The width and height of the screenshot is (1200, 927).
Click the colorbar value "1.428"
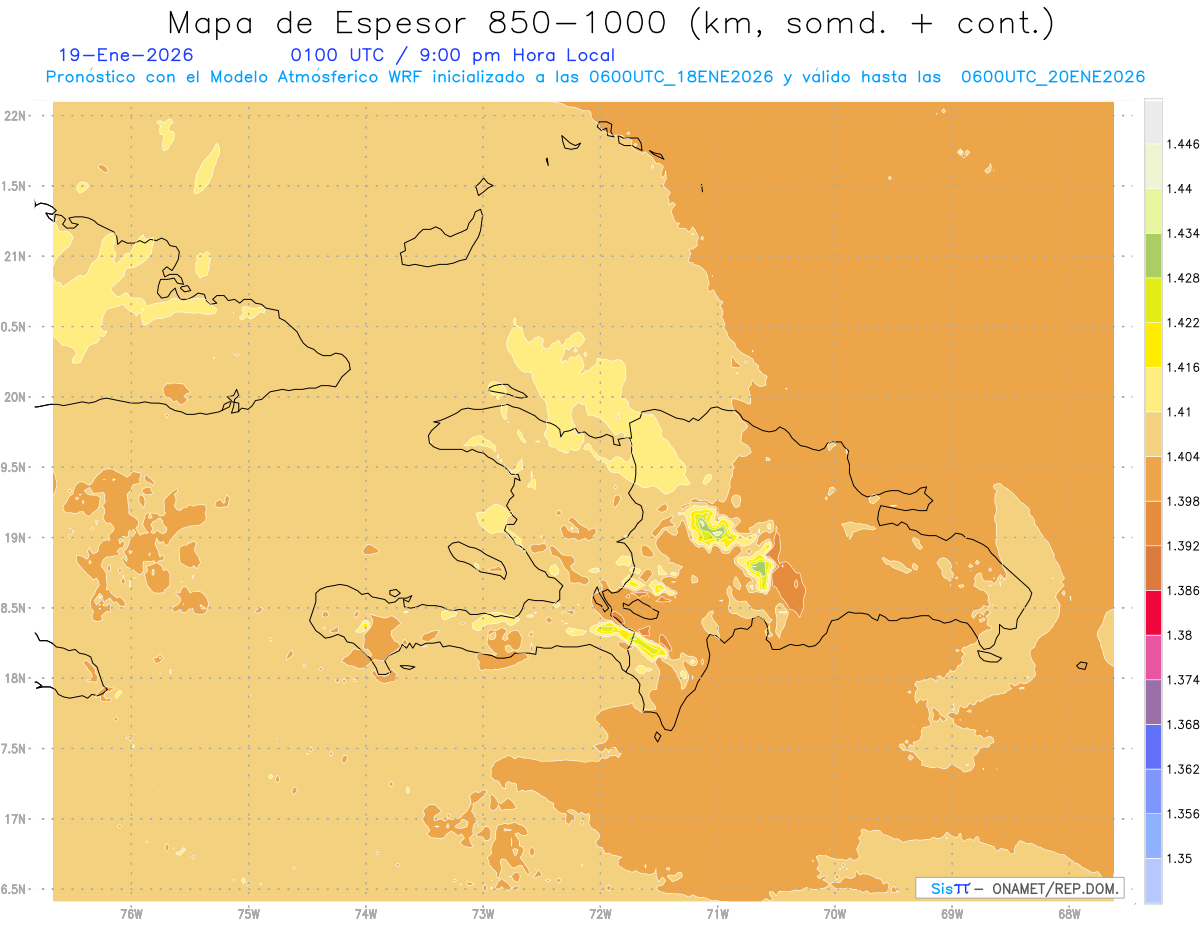(x=1182, y=278)
